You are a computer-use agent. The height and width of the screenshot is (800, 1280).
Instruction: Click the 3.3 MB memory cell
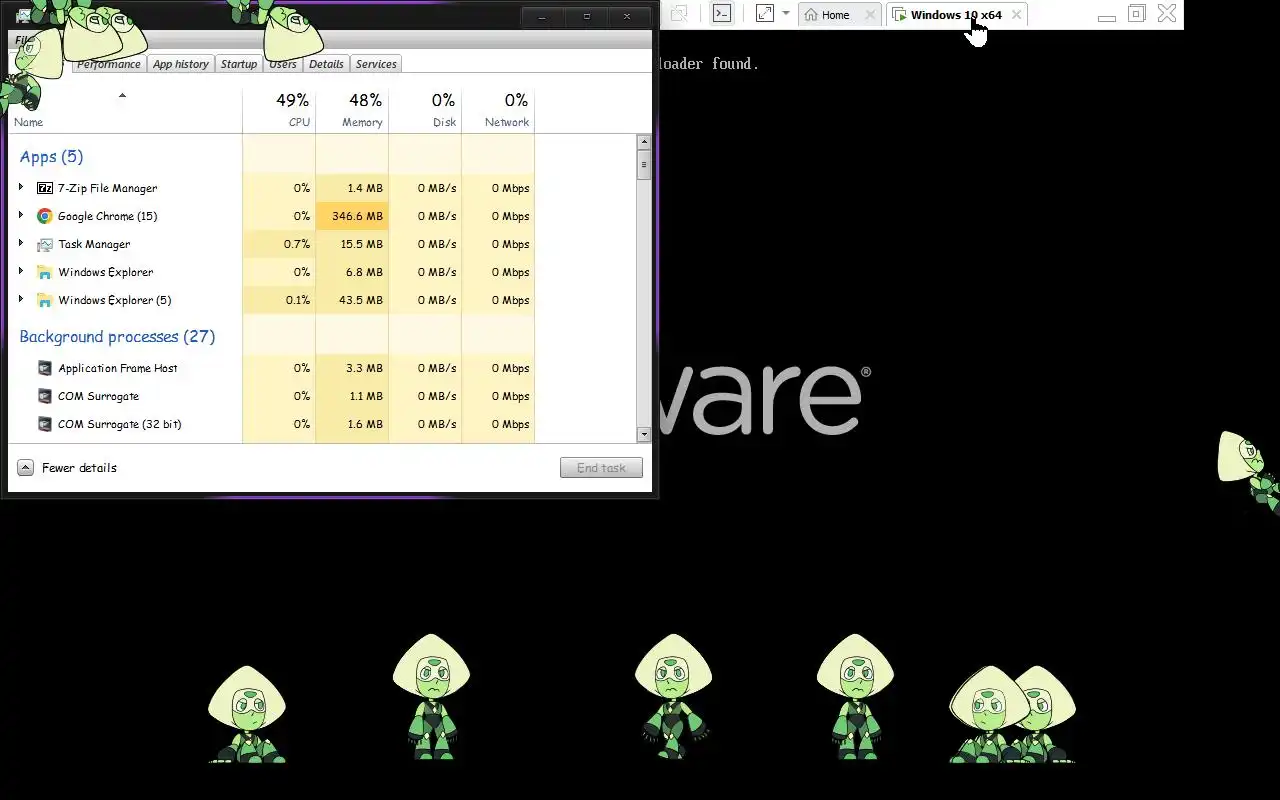click(352, 368)
